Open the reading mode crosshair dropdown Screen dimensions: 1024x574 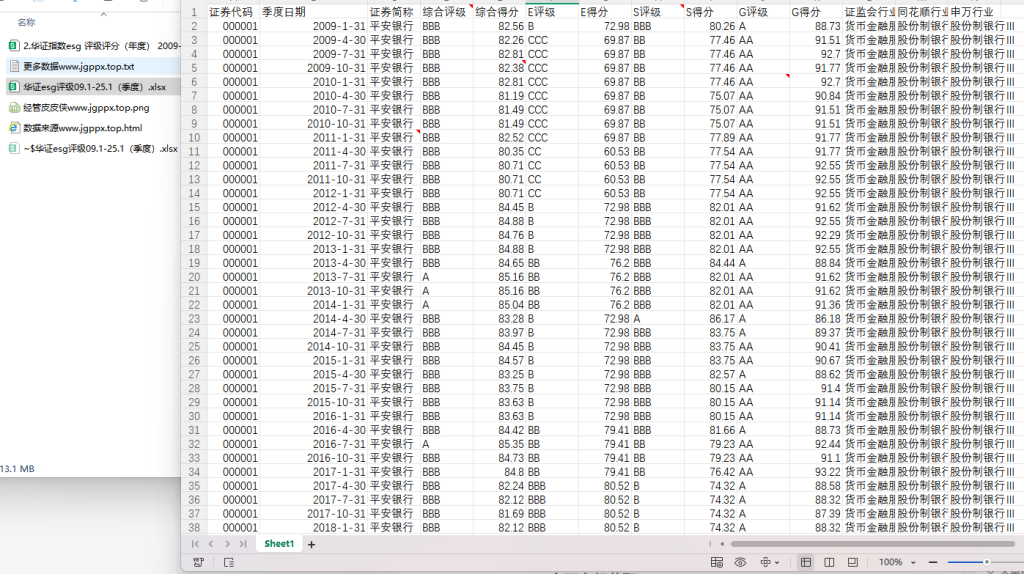[x=769, y=562]
